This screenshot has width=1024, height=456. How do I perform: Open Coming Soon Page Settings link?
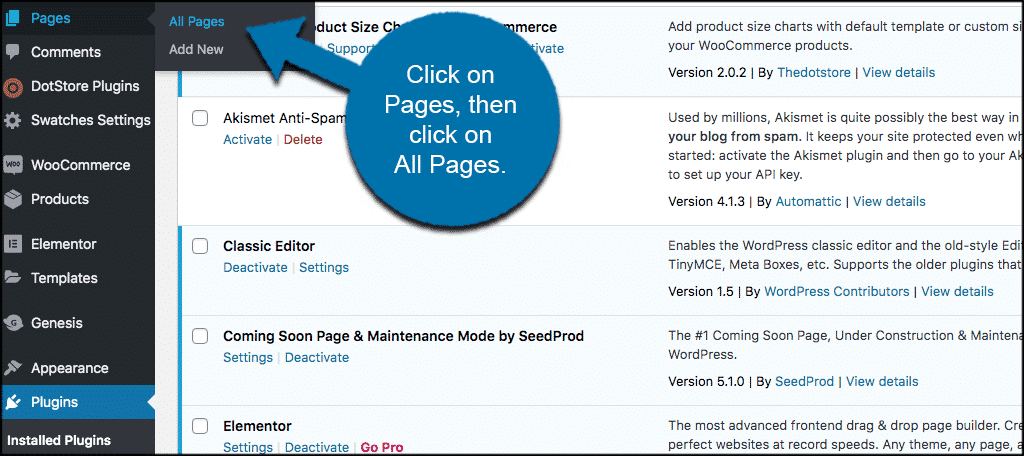point(248,357)
